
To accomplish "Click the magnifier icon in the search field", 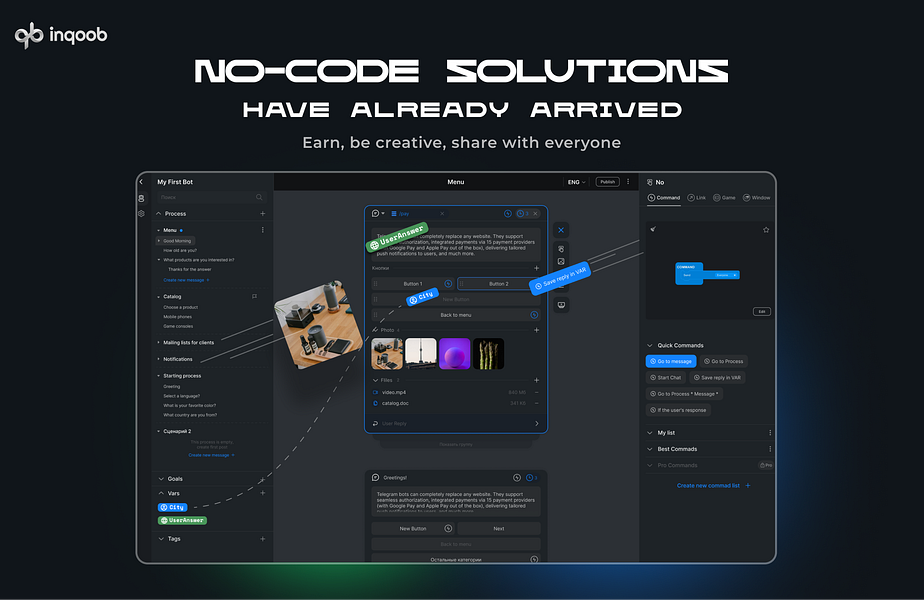I will [259, 197].
